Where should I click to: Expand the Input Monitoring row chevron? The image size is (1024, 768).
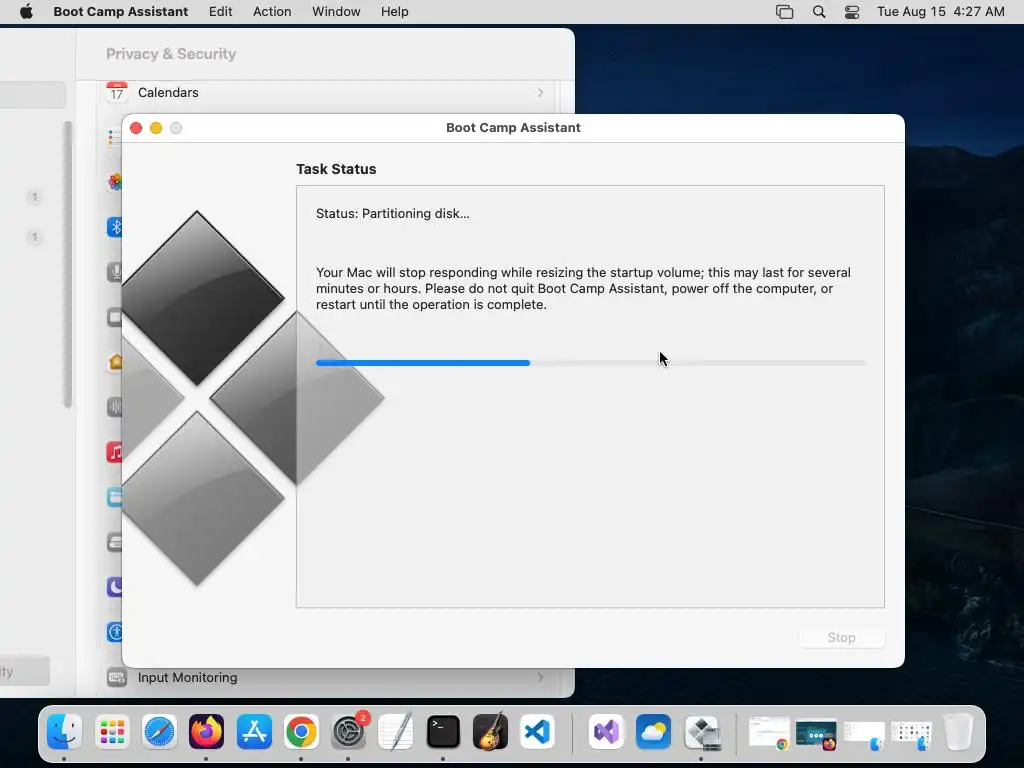pyautogui.click(x=540, y=677)
